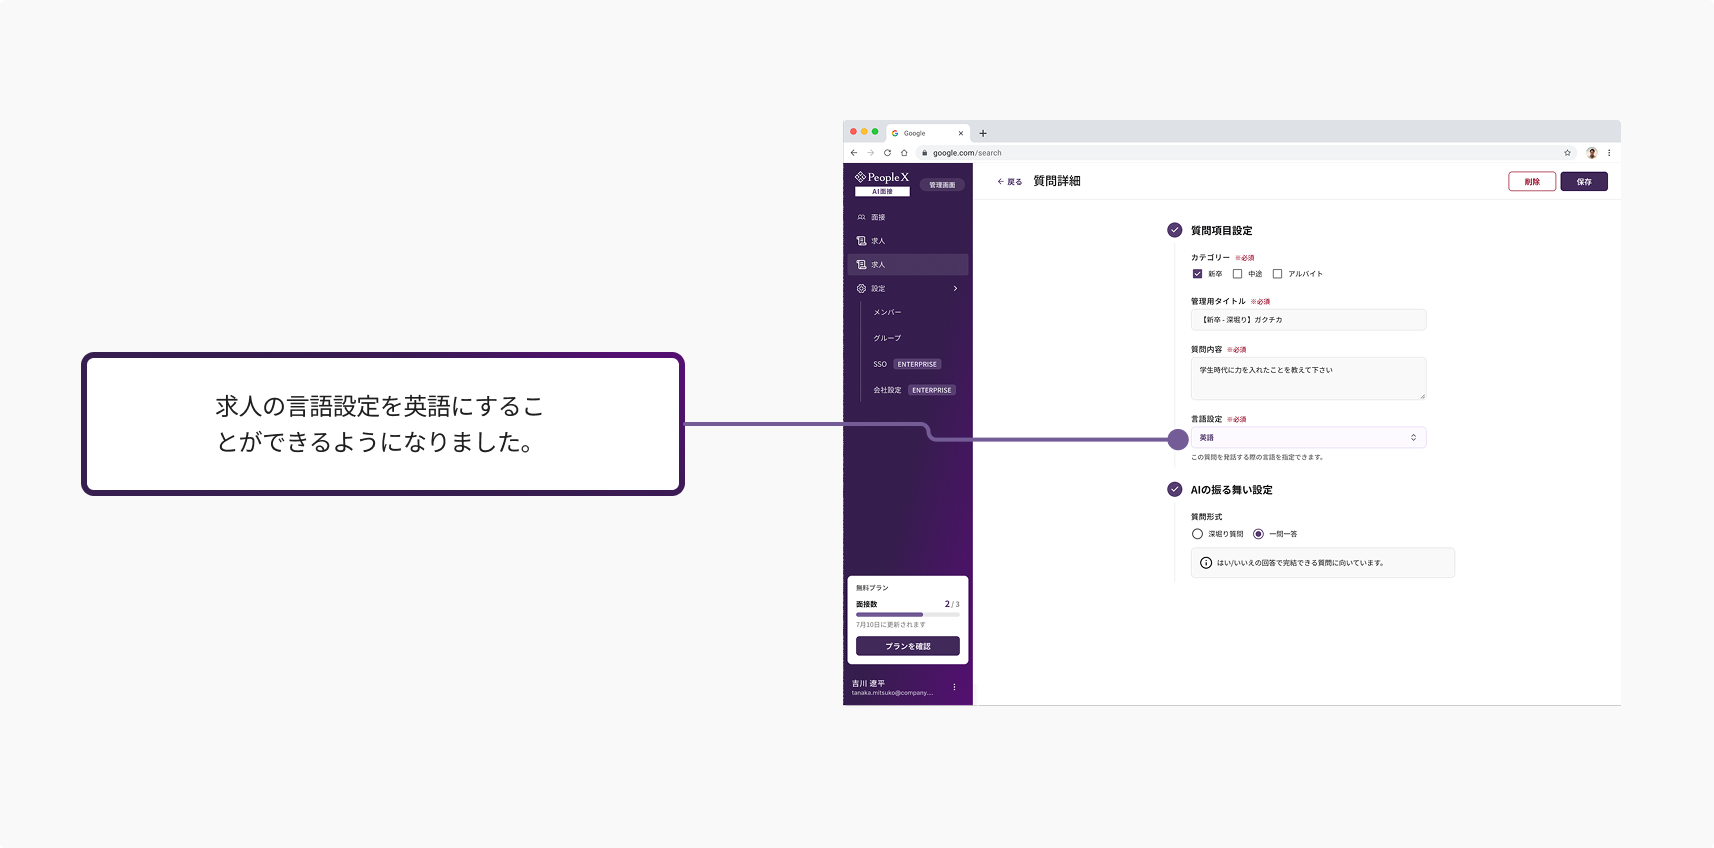The width and height of the screenshot is (1714, 848).
Task: Click the 設定 gear icon in sidebar
Action: [861, 289]
